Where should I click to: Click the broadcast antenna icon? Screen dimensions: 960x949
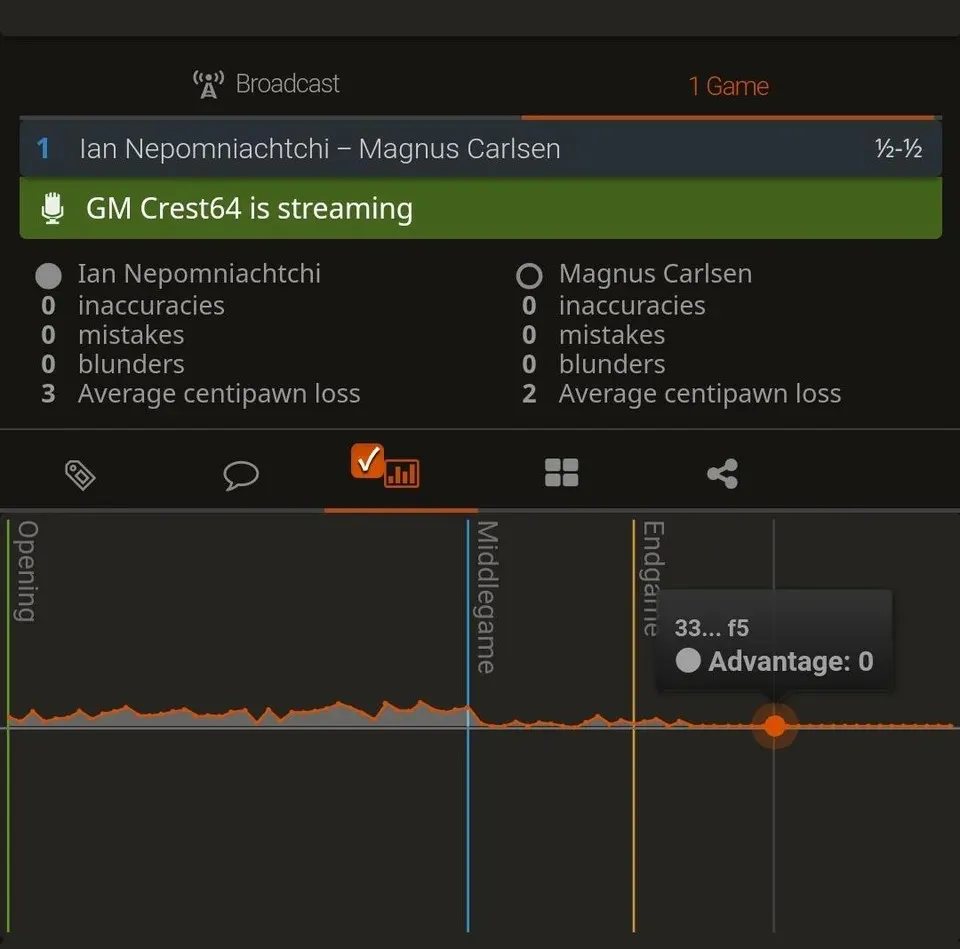pyautogui.click(x=208, y=84)
